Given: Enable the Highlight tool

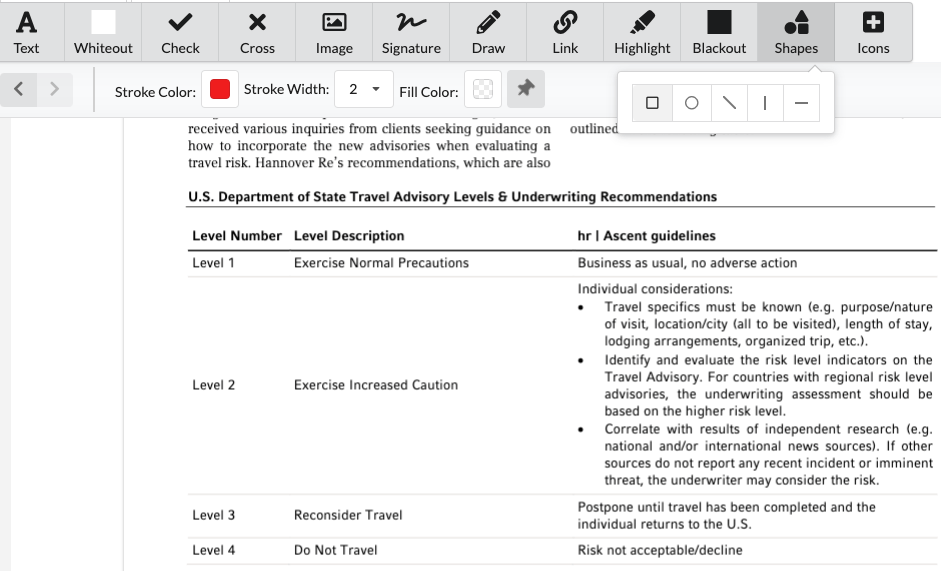Looking at the screenshot, I should 642,32.
